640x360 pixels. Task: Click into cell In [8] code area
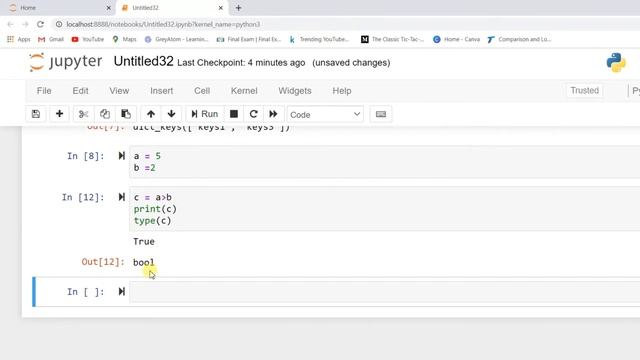384,162
